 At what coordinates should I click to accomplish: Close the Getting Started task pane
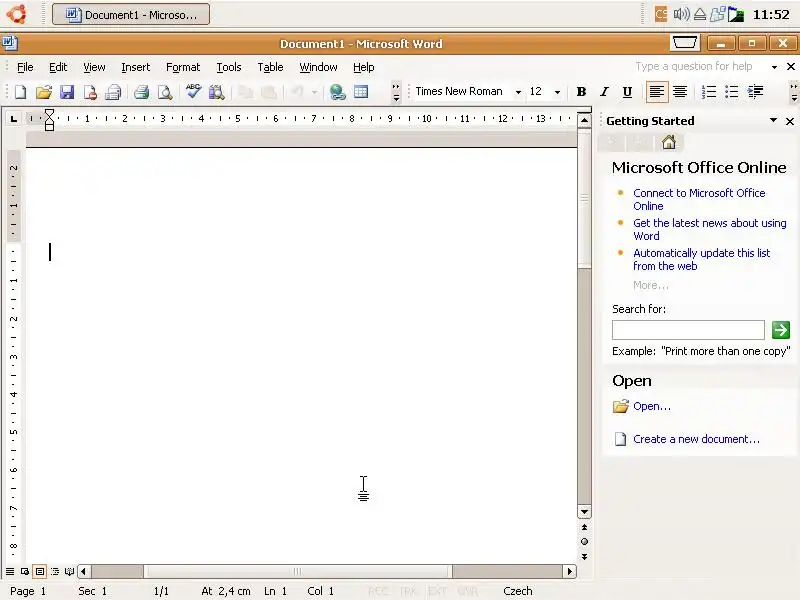click(x=790, y=121)
